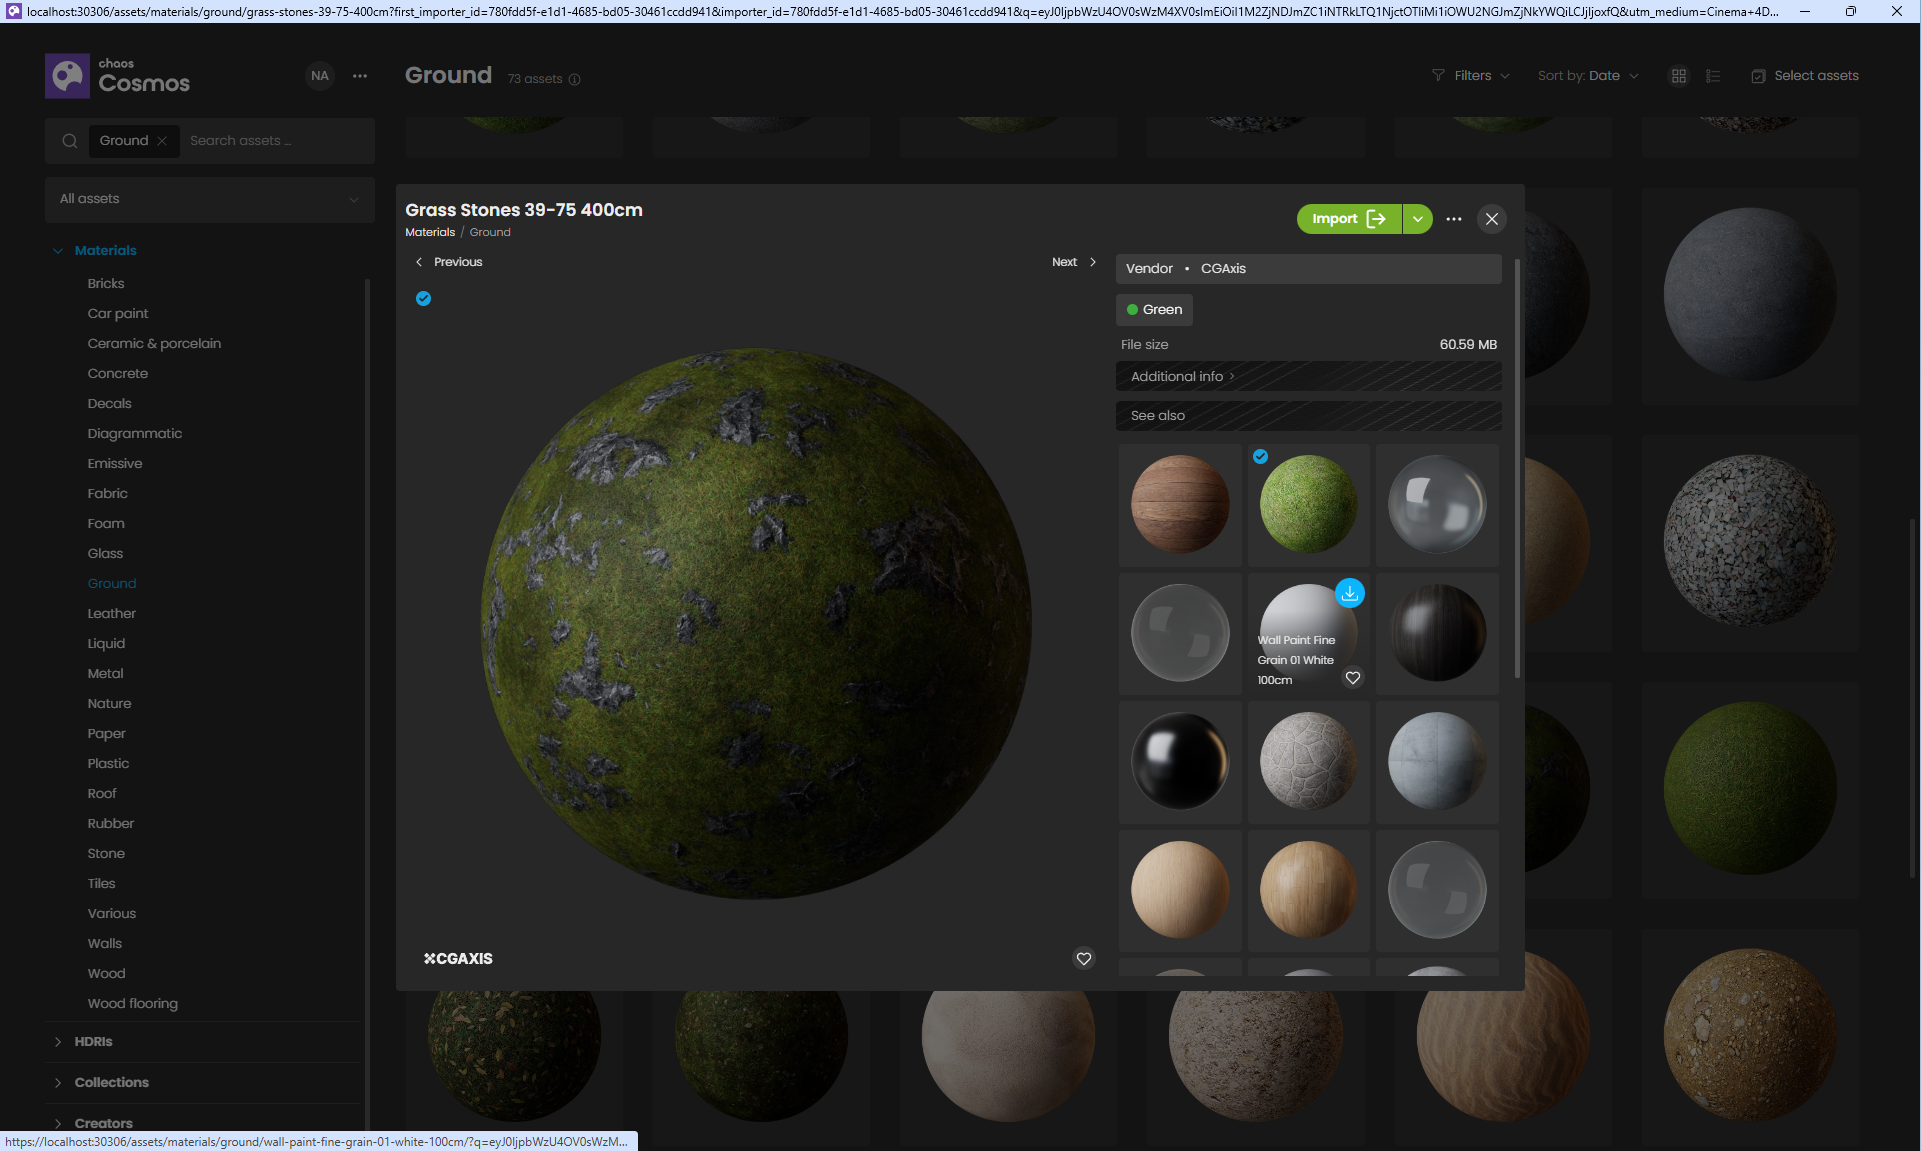The height and width of the screenshot is (1151, 1921).
Task: Open the header three-dots menu near NA
Action: click(x=360, y=76)
